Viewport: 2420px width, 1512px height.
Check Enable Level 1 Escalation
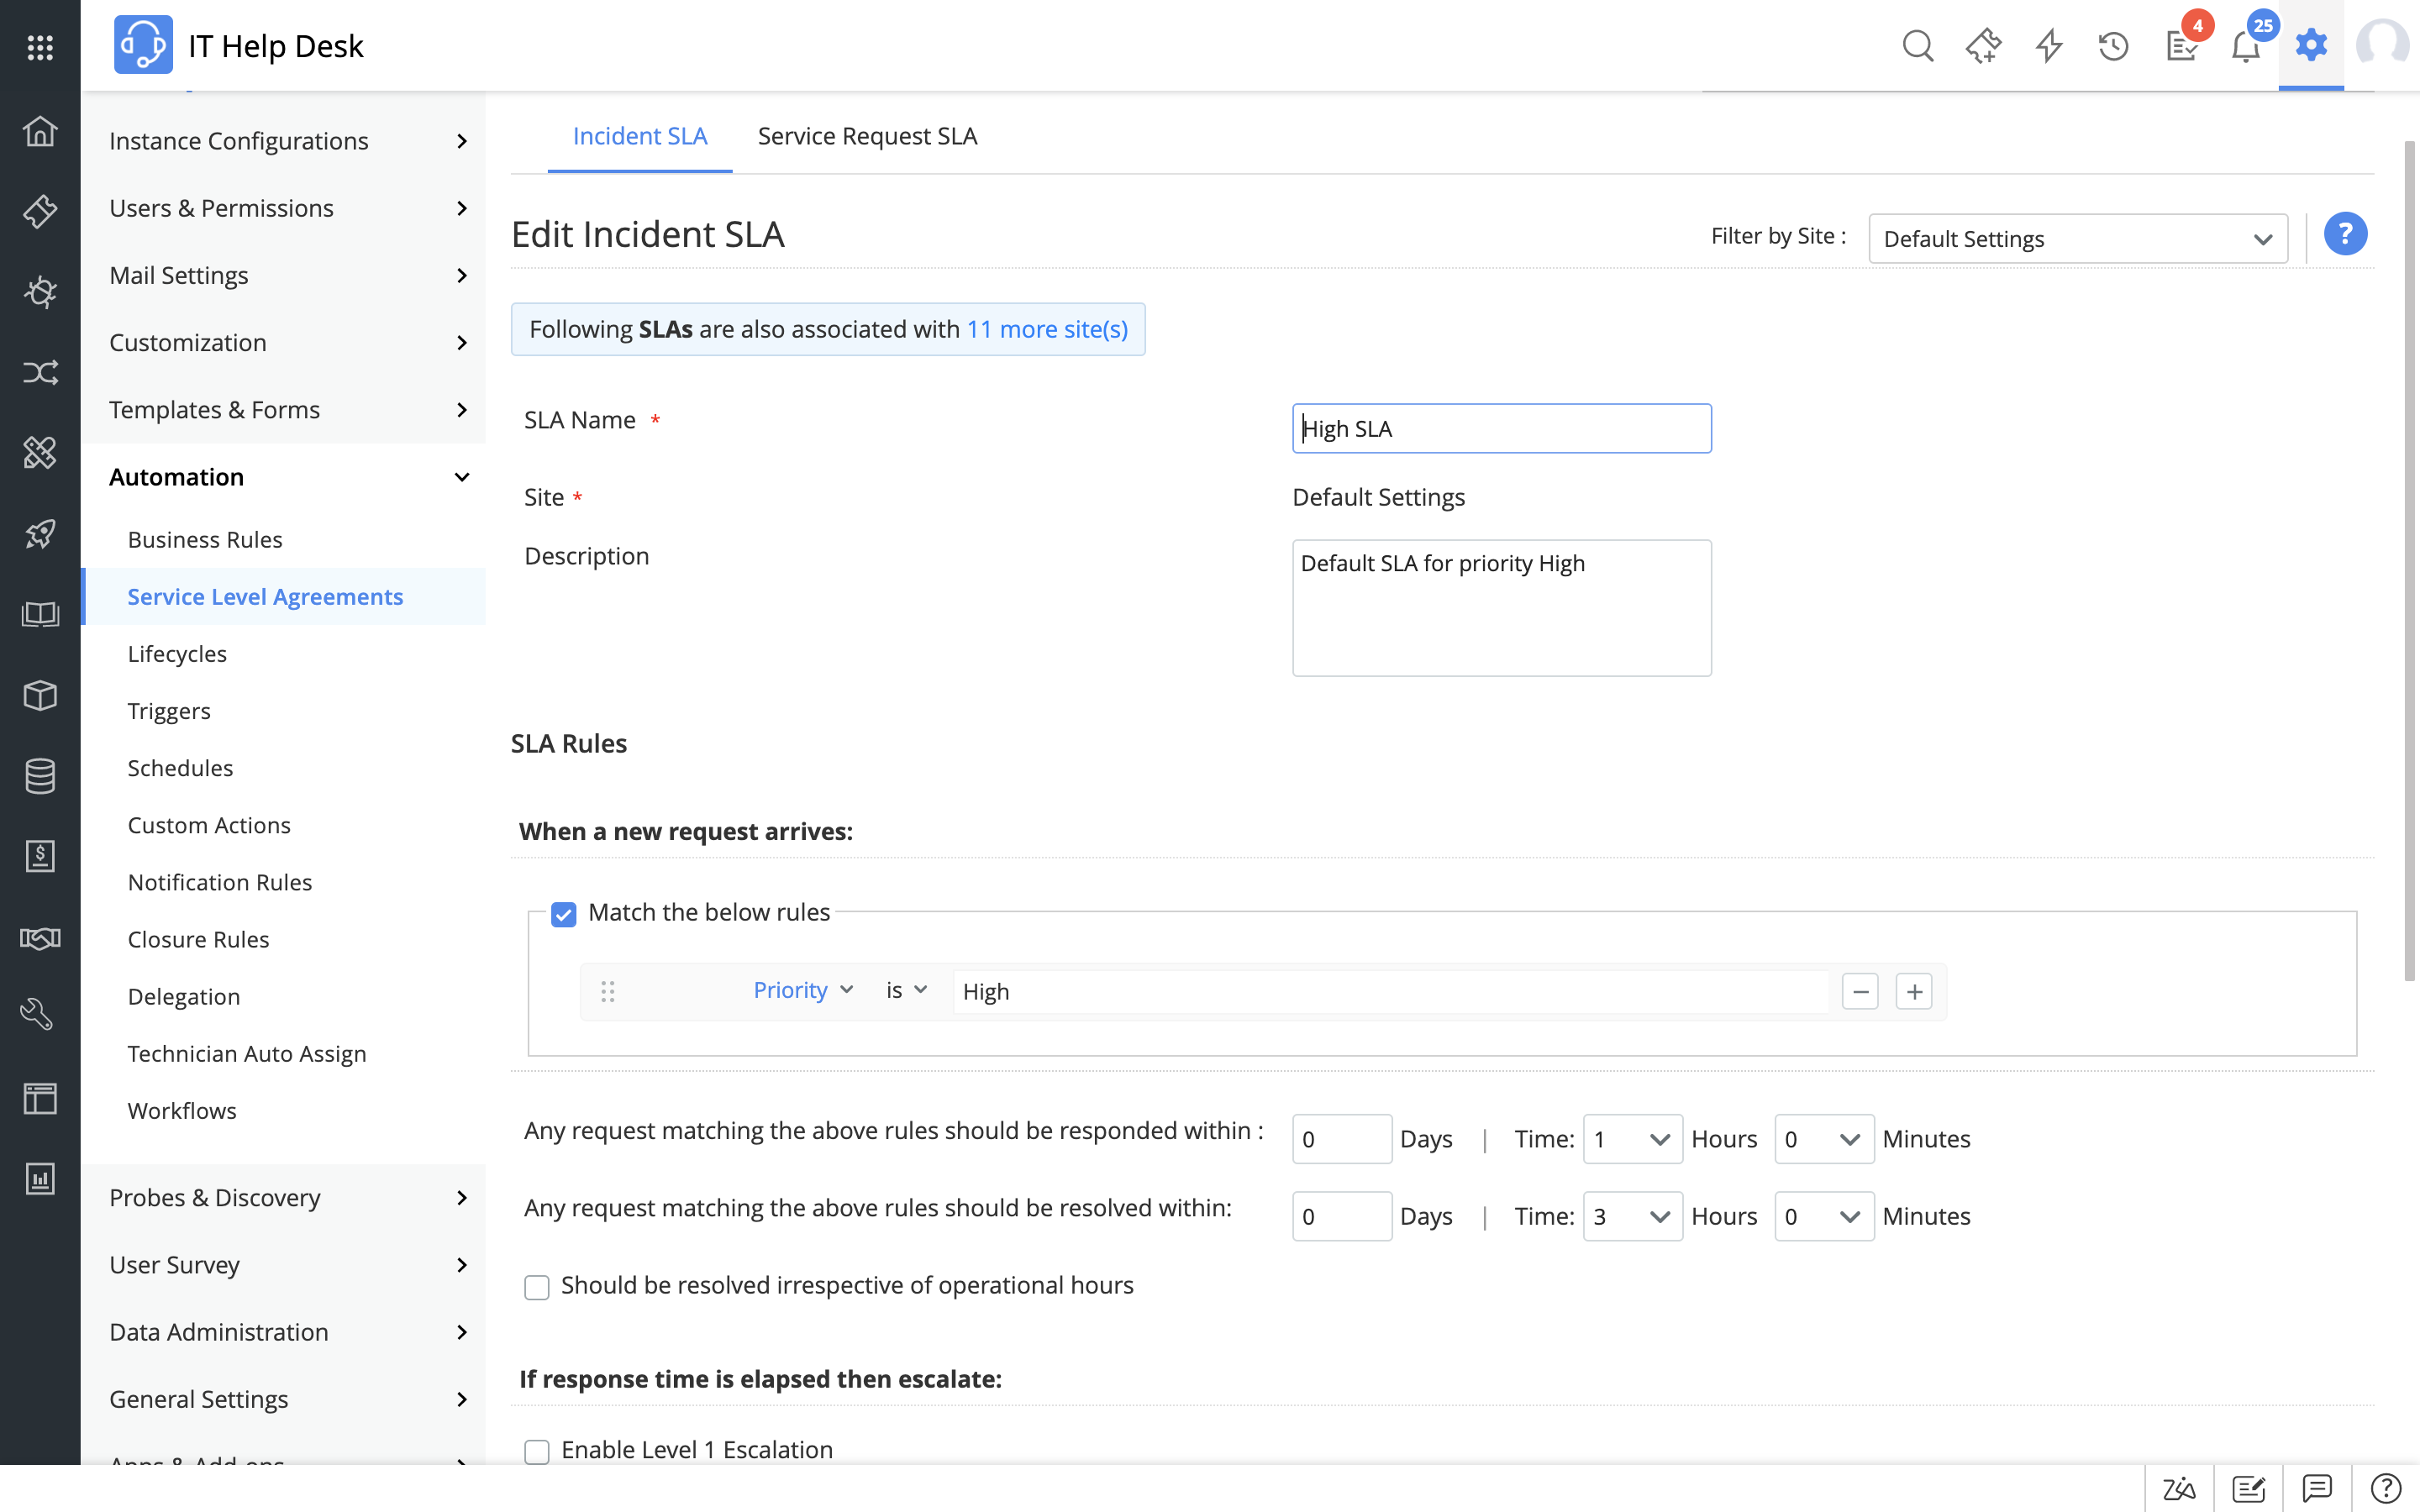tap(537, 1450)
